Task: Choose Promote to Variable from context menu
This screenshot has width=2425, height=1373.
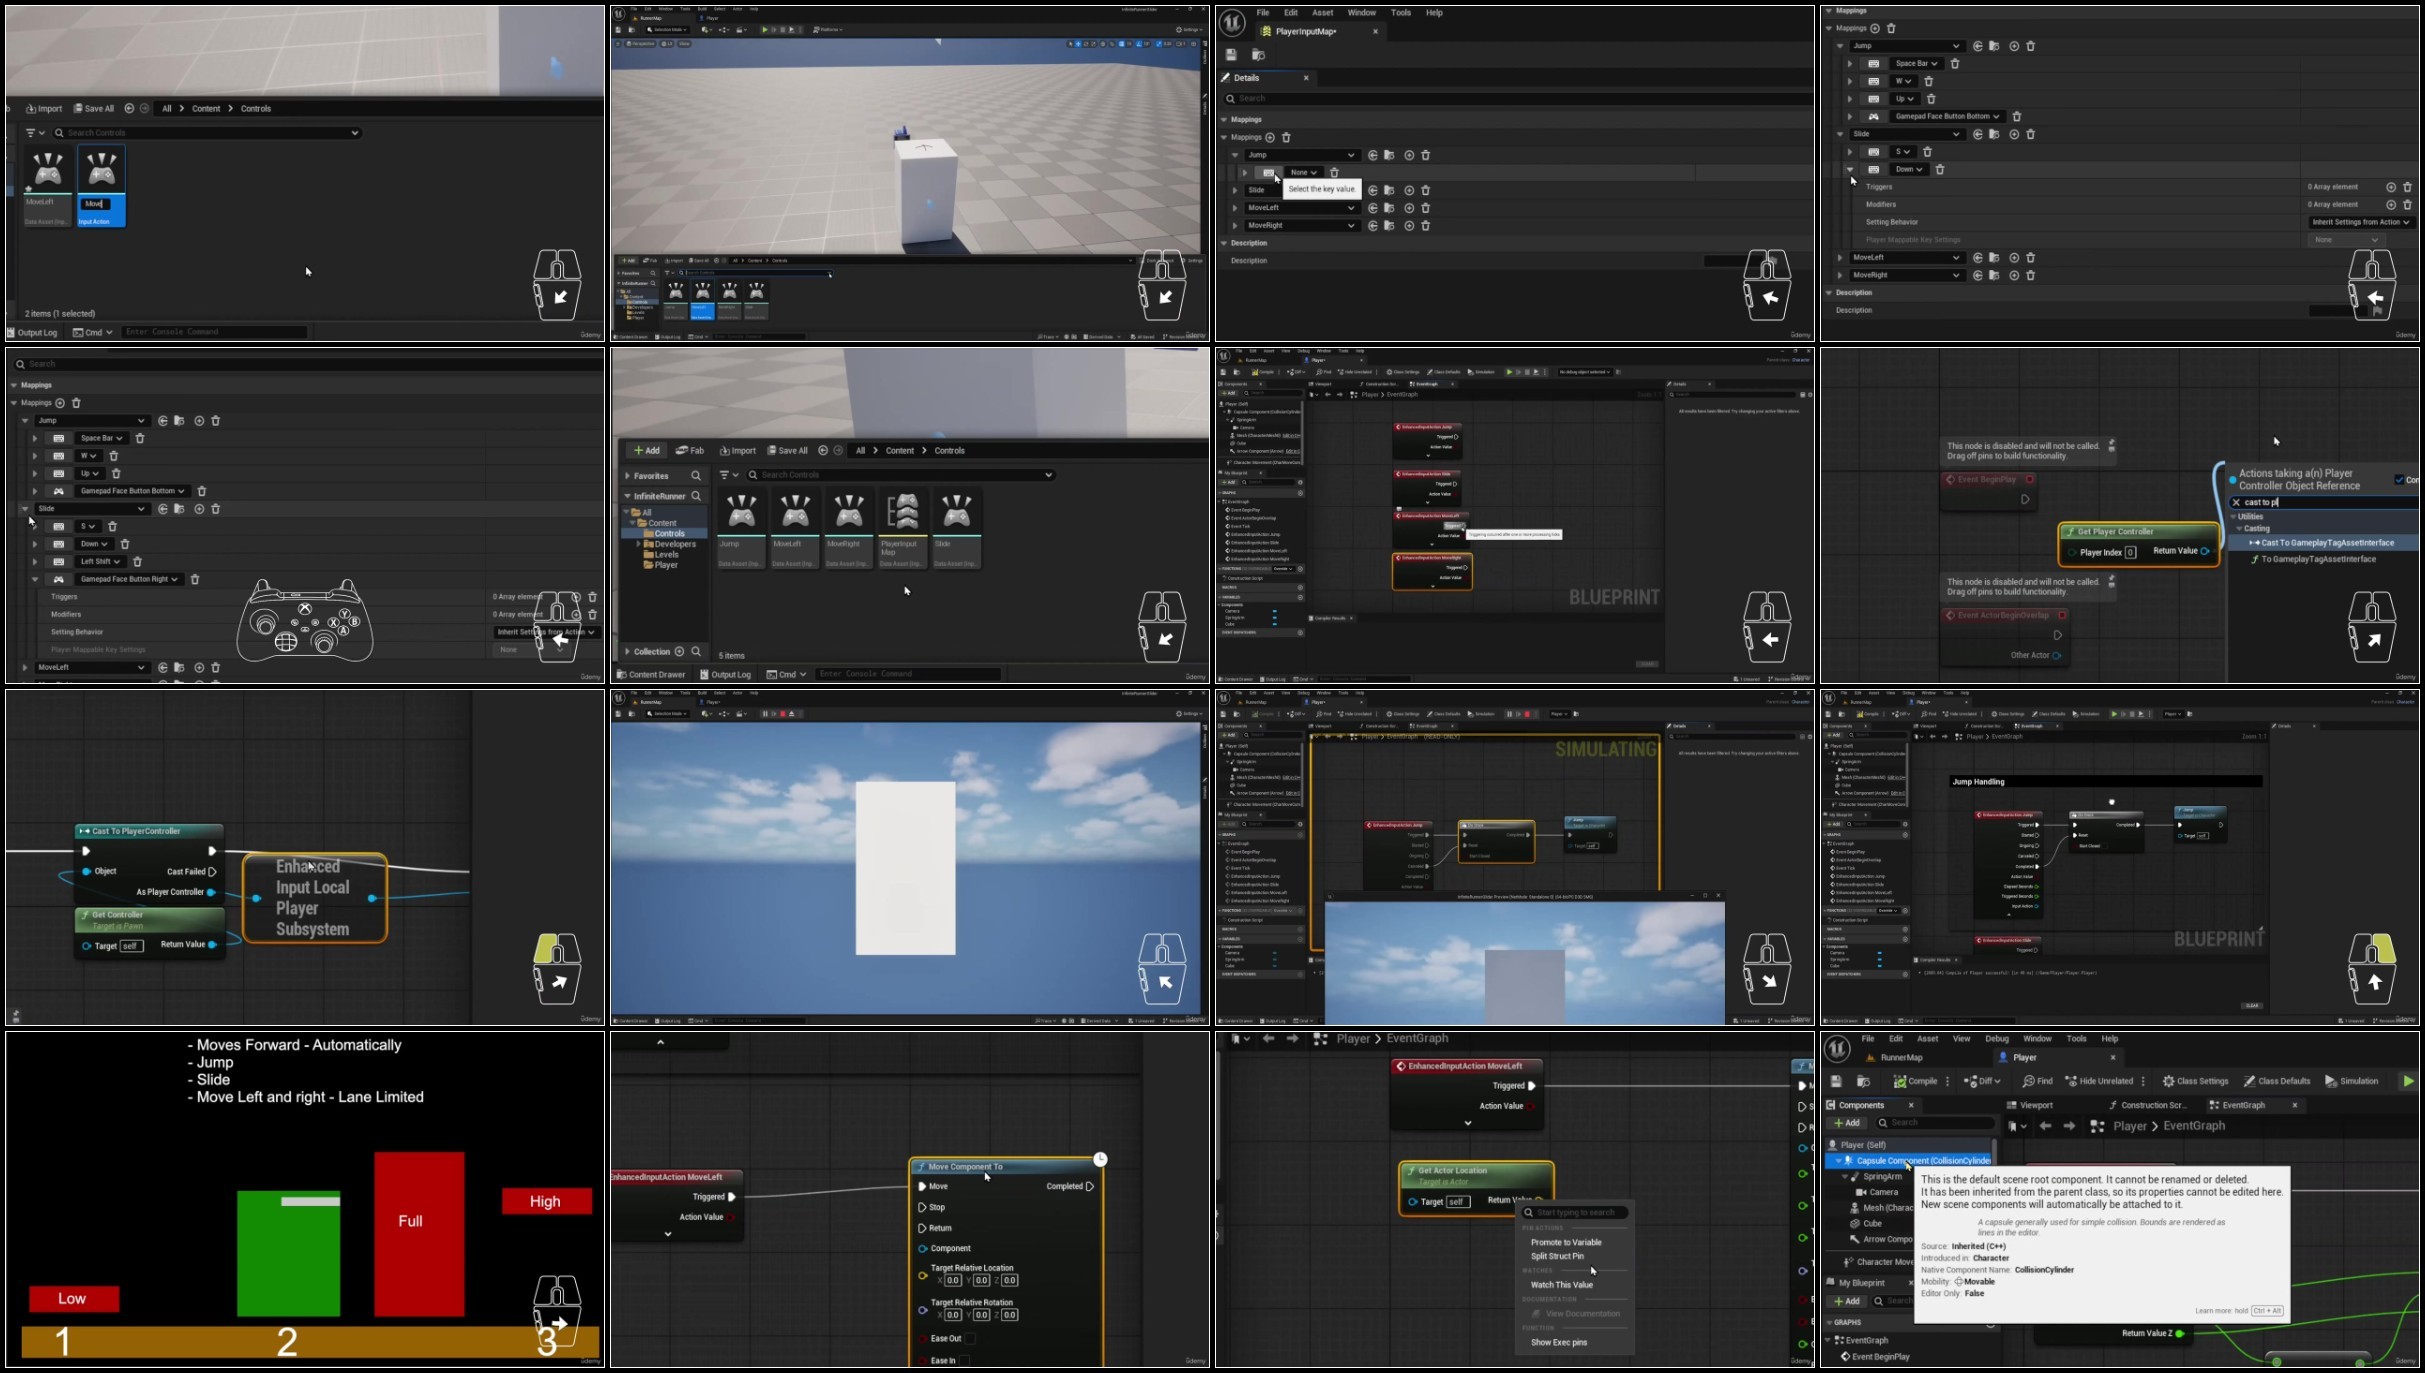Action: click(1566, 1243)
